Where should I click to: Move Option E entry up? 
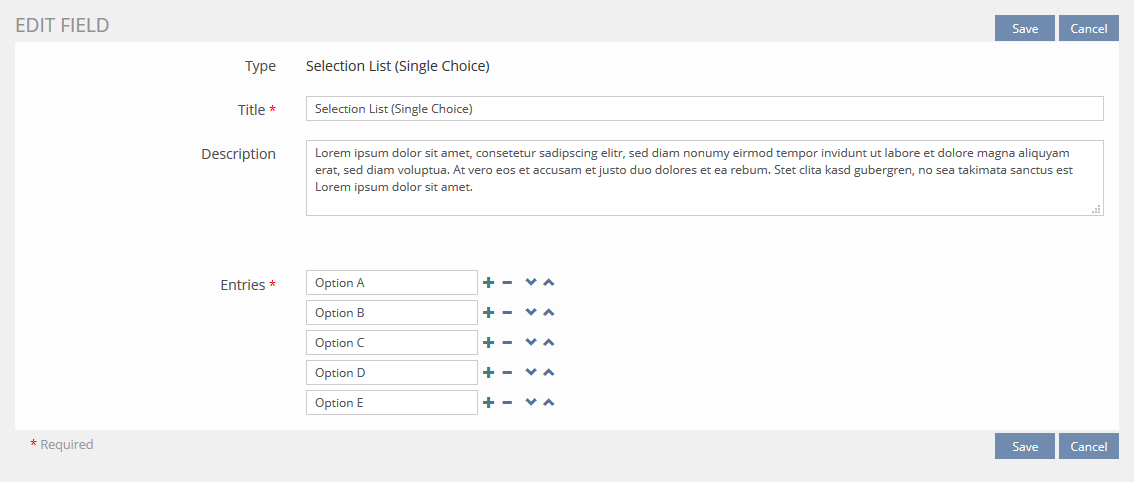[549, 403]
